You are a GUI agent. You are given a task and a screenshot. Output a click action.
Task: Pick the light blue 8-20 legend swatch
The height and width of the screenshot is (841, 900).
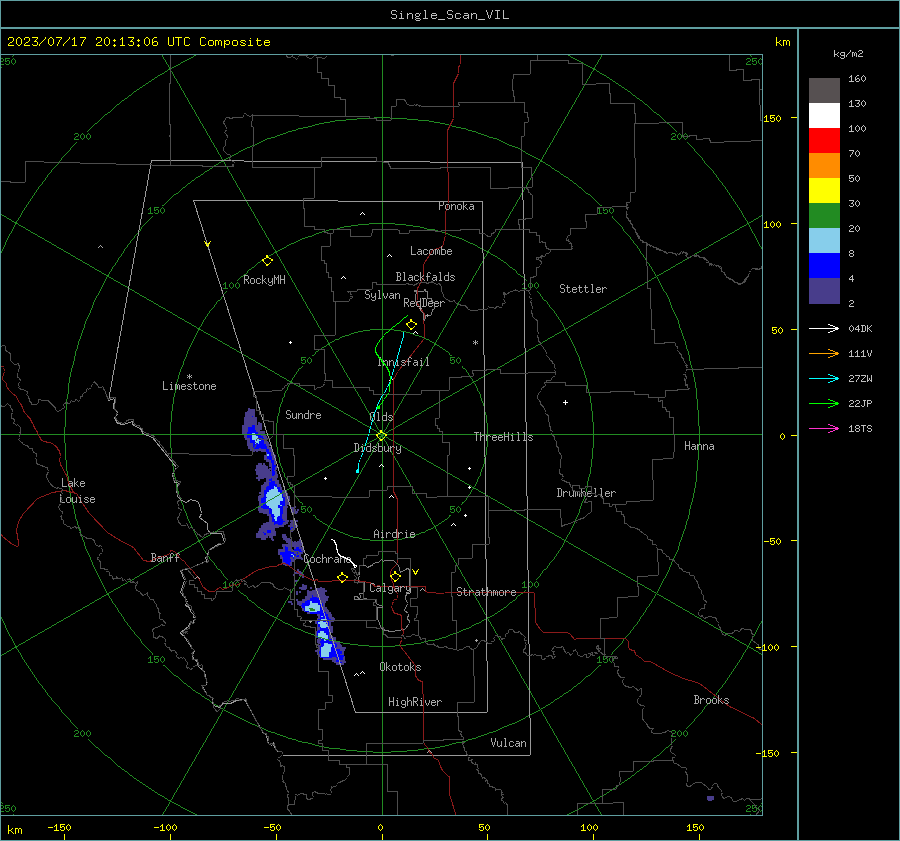(824, 241)
